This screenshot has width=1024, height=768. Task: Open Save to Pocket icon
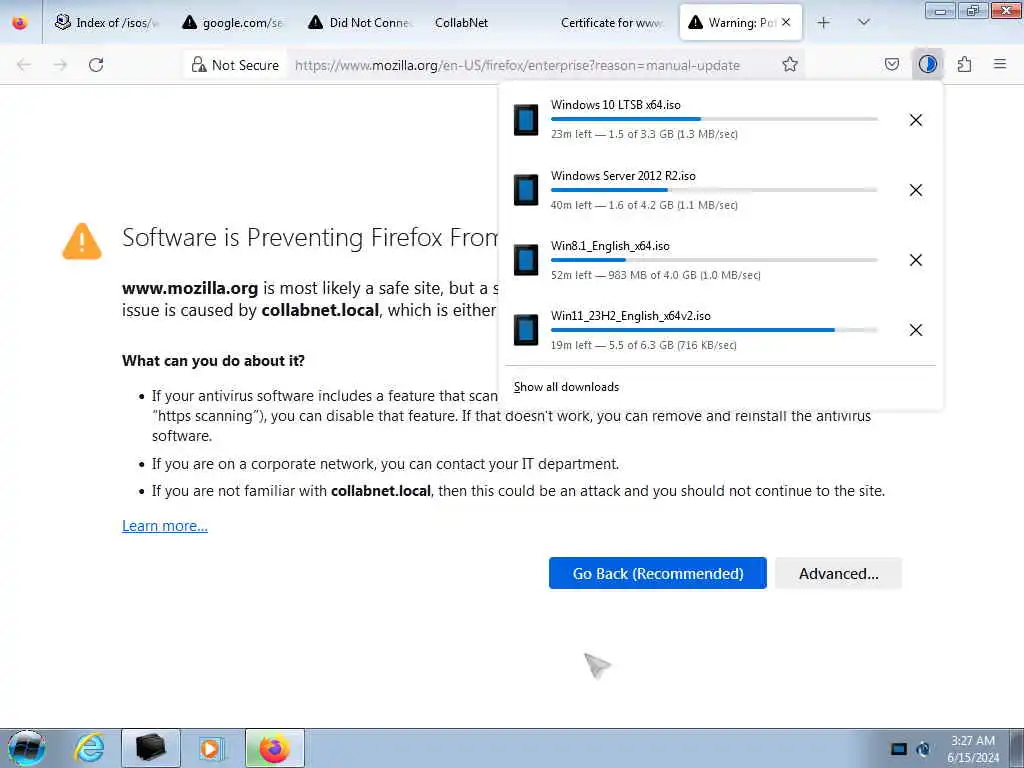(891, 64)
